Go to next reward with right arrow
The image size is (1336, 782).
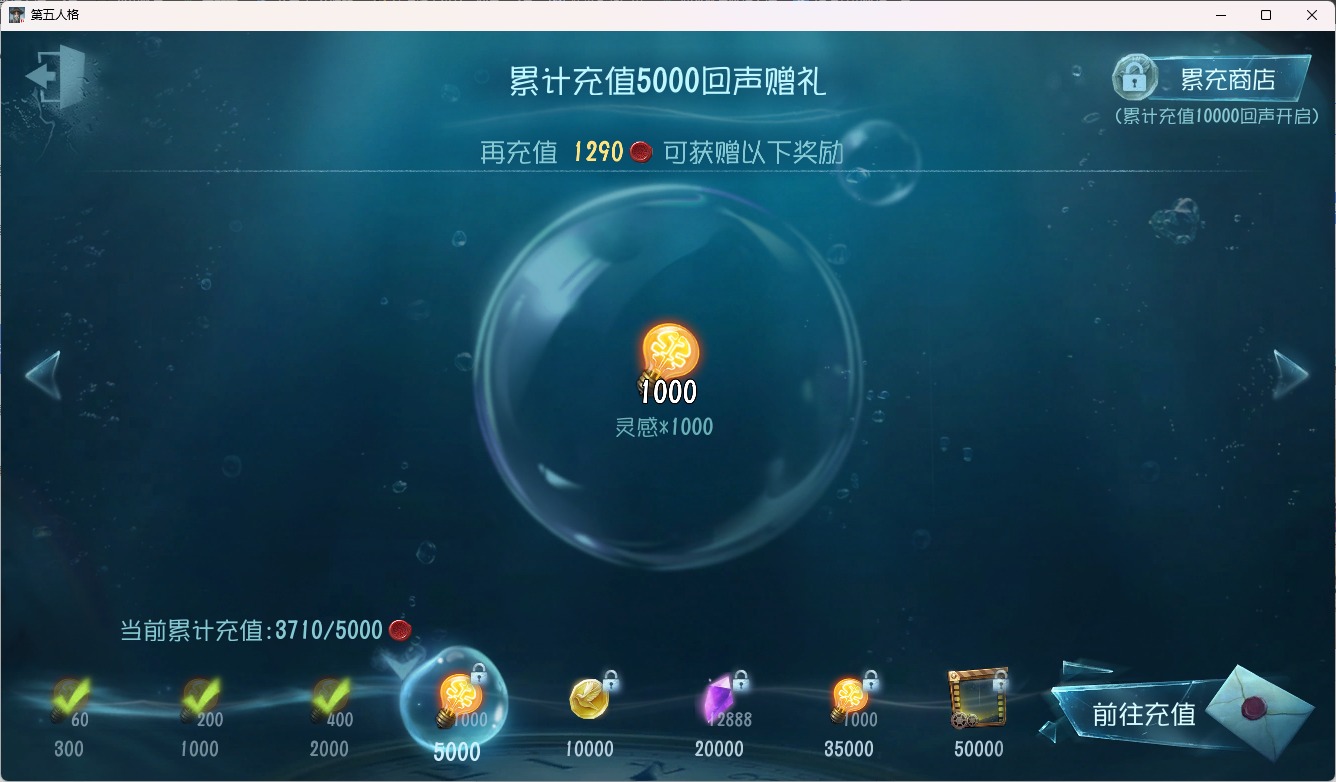(1291, 375)
